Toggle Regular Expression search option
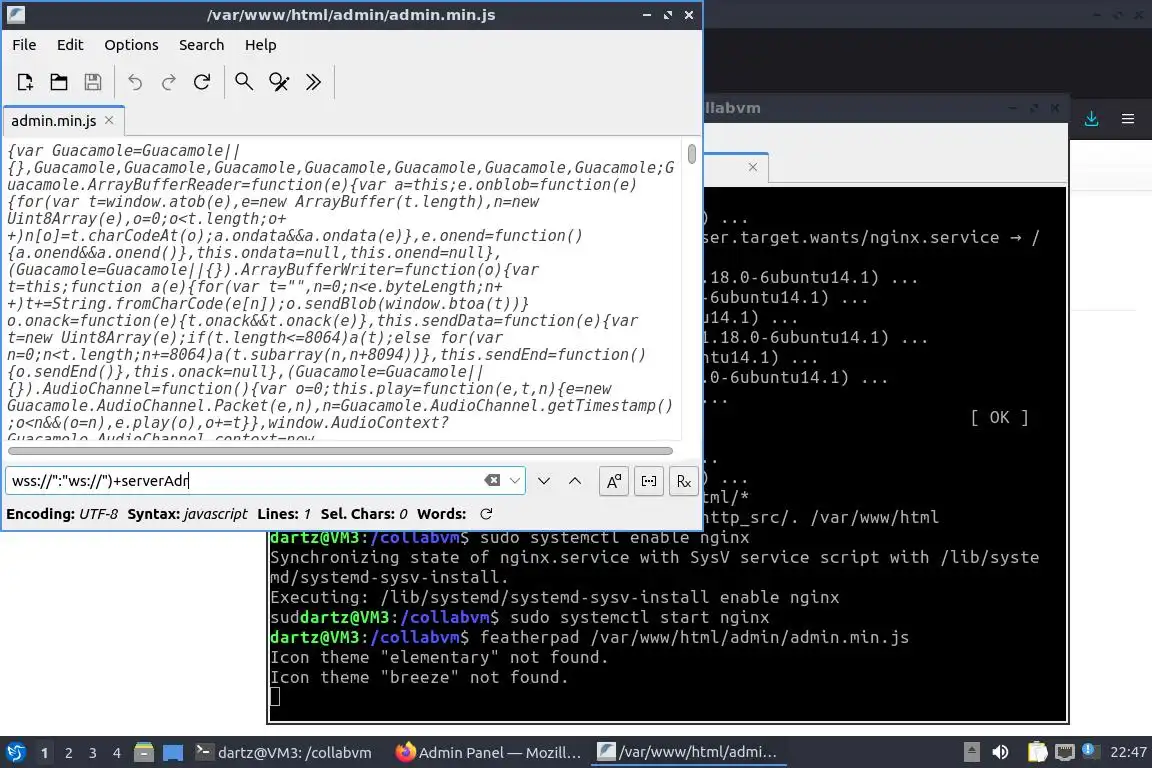 coord(684,481)
